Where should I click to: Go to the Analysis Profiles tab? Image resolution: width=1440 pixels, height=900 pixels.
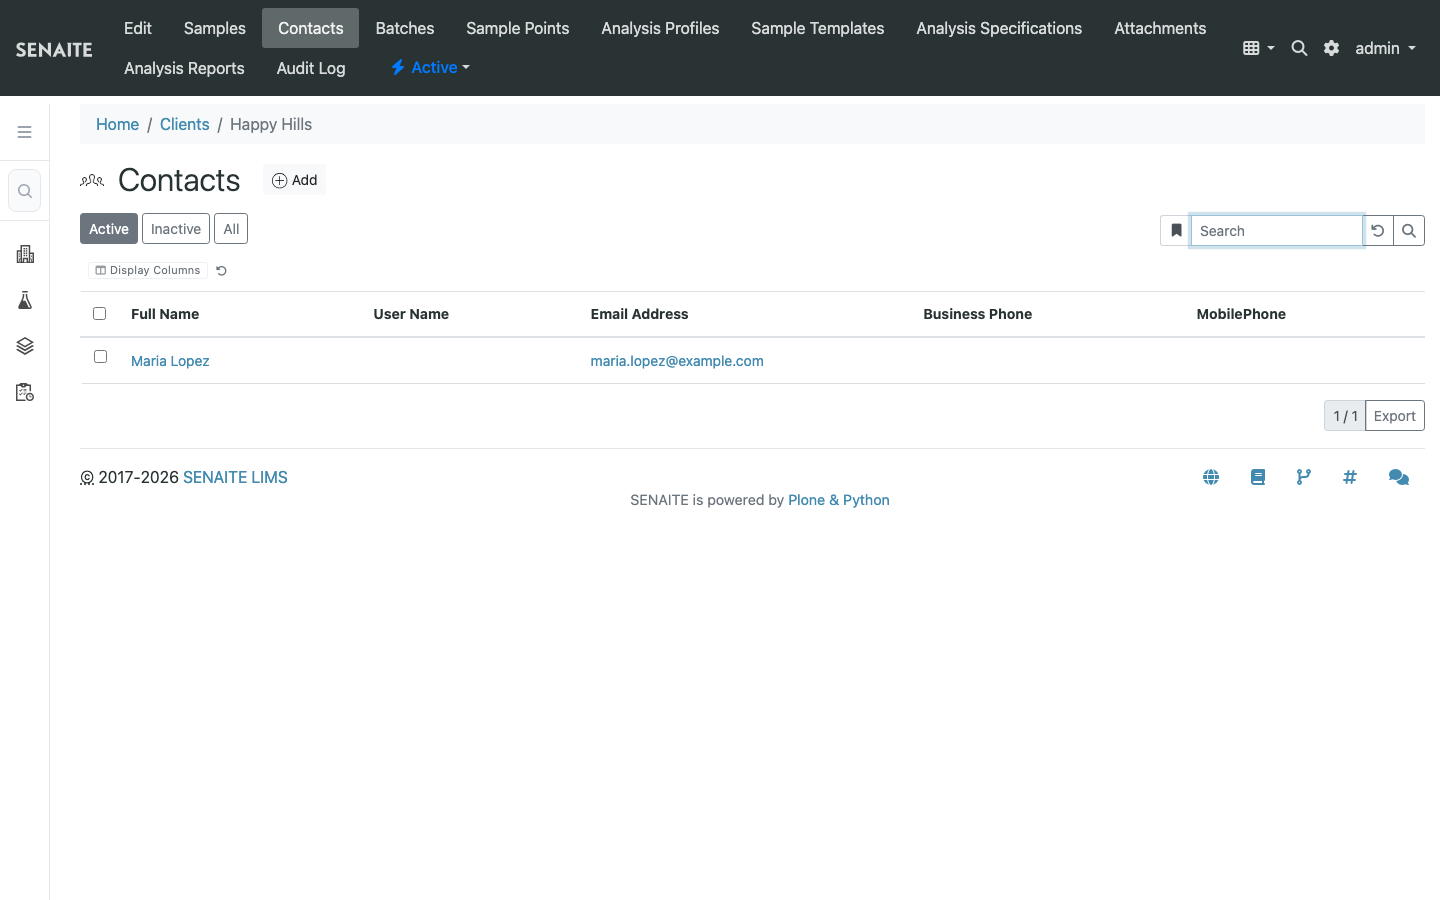point(660,28)
